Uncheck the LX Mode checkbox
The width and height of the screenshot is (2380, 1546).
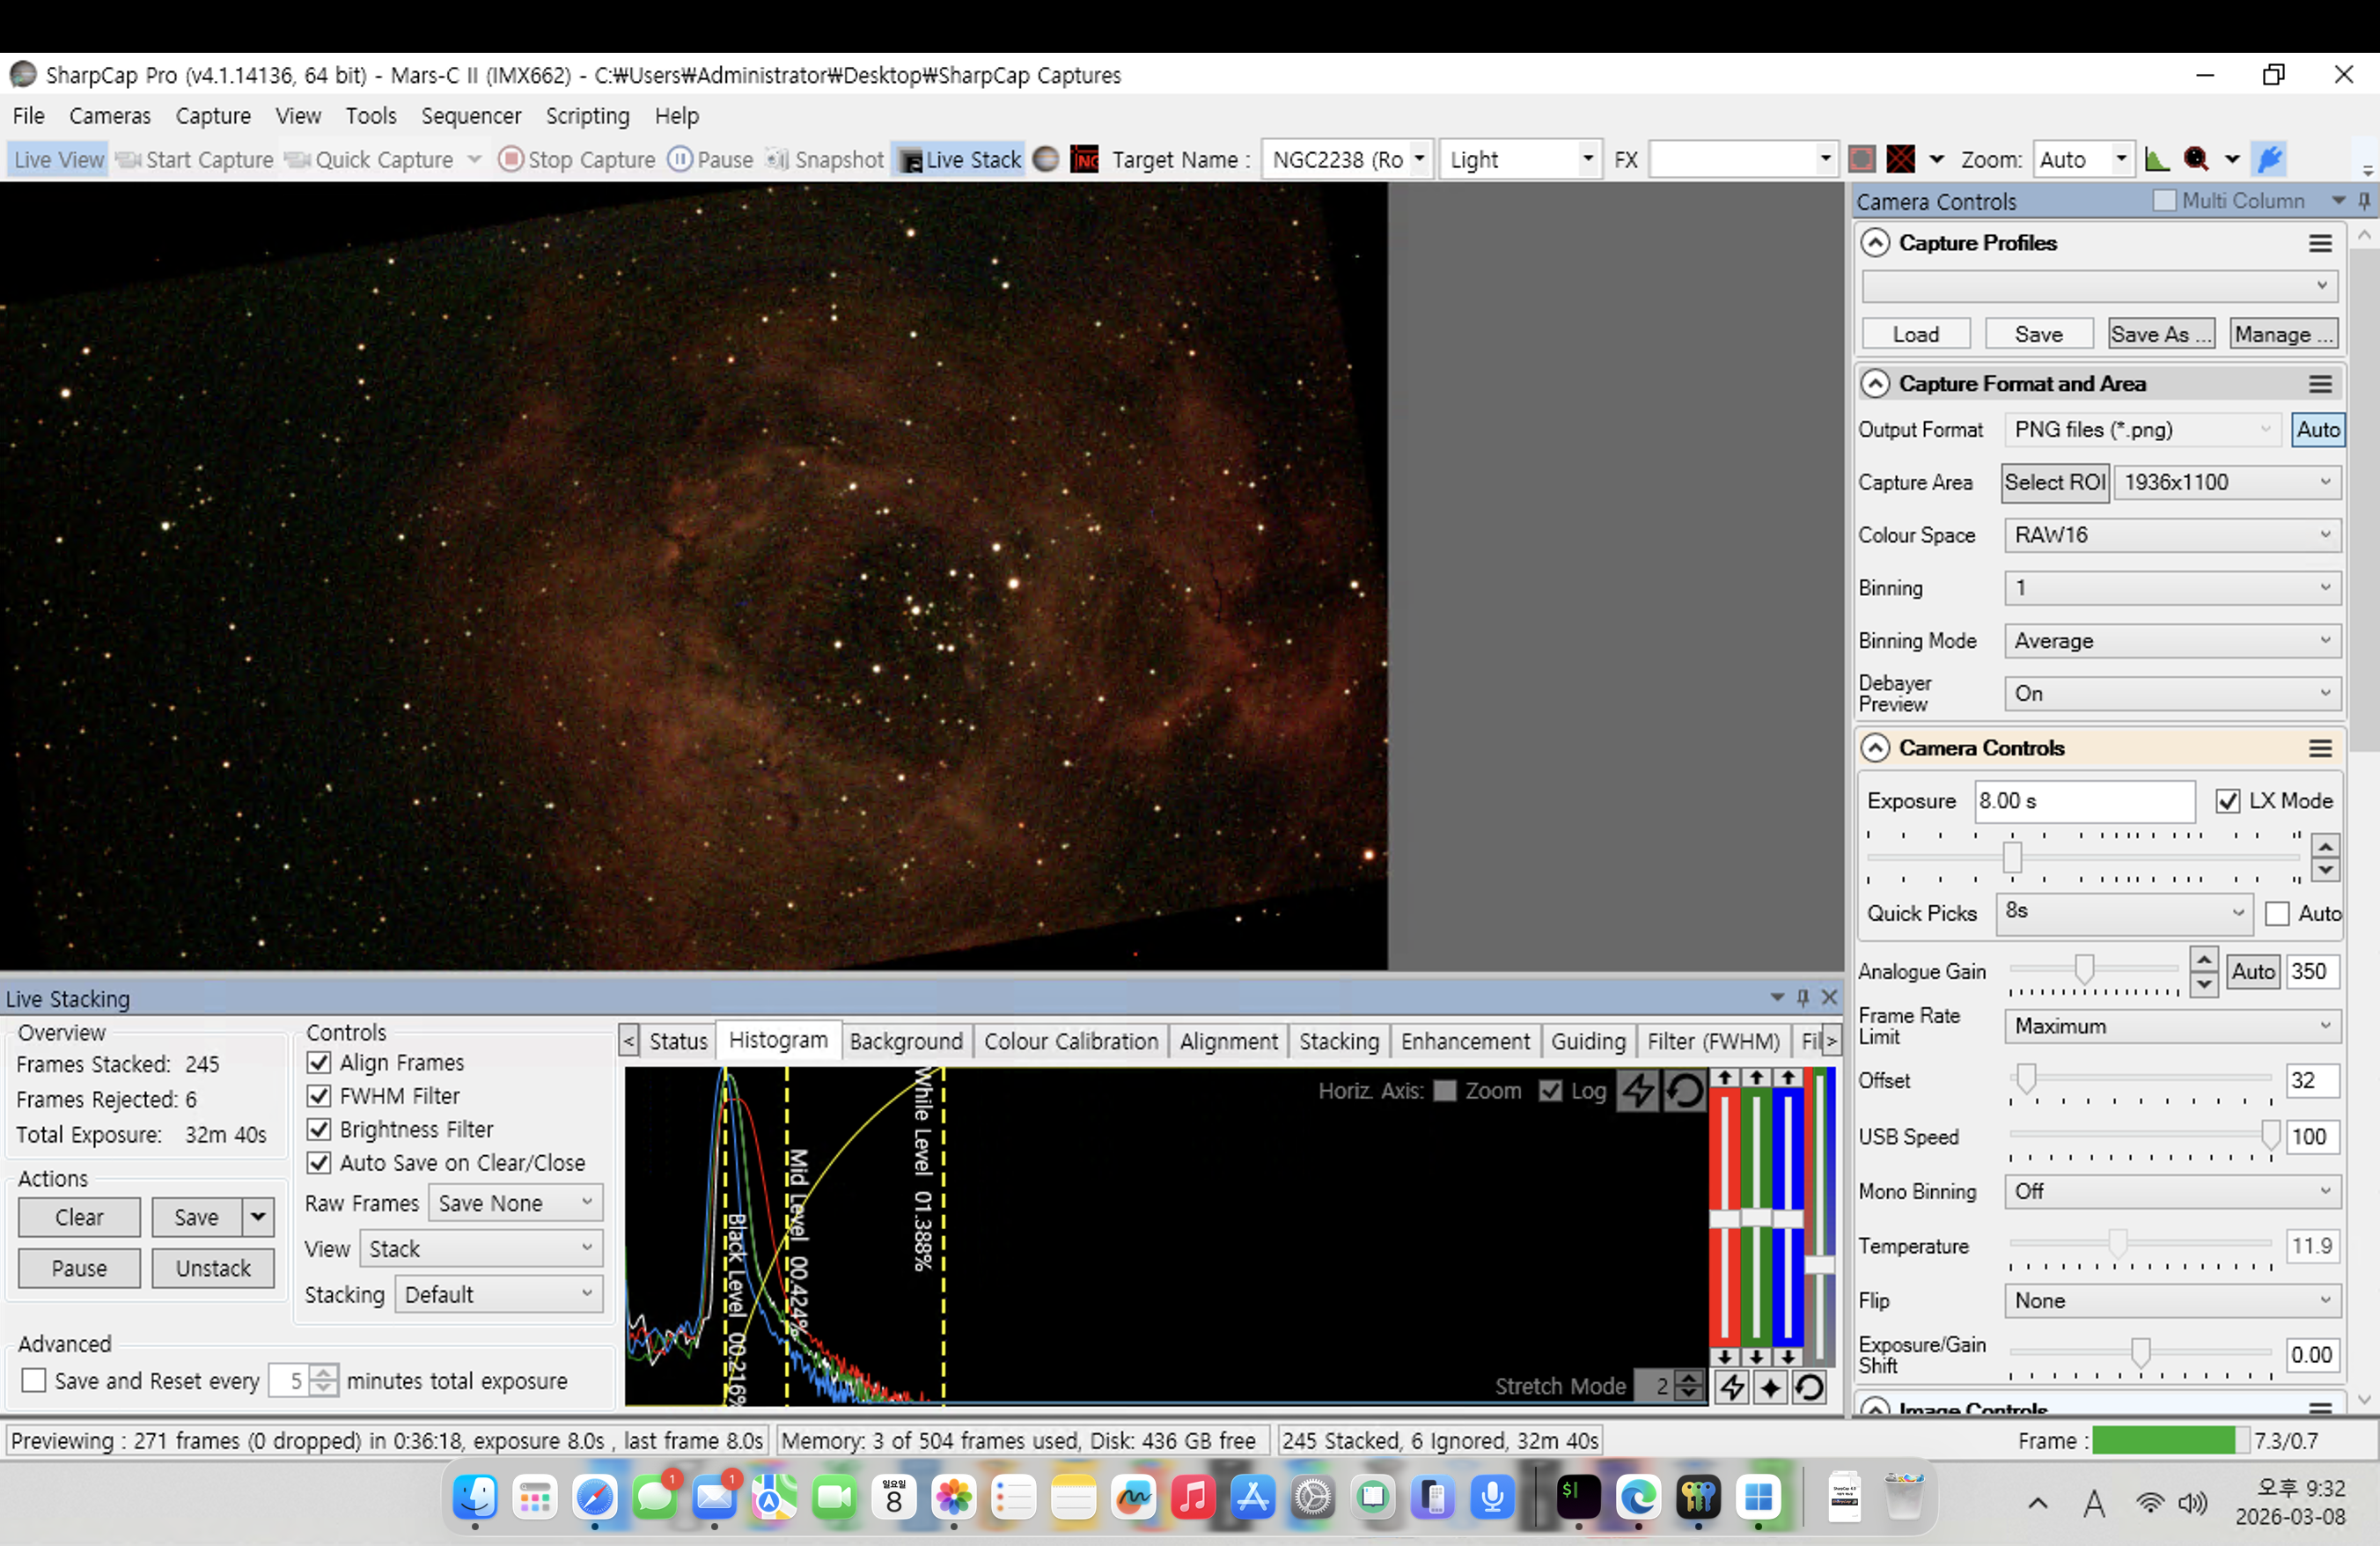(x=2227, y=801)
